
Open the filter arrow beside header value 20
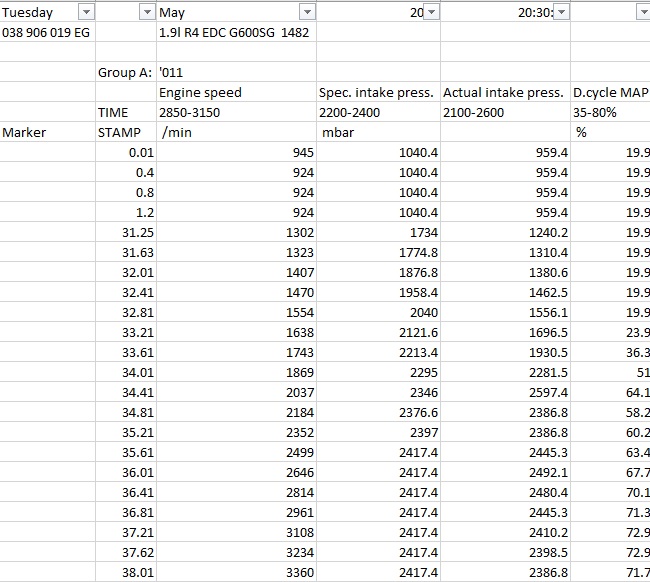[431, 12]
